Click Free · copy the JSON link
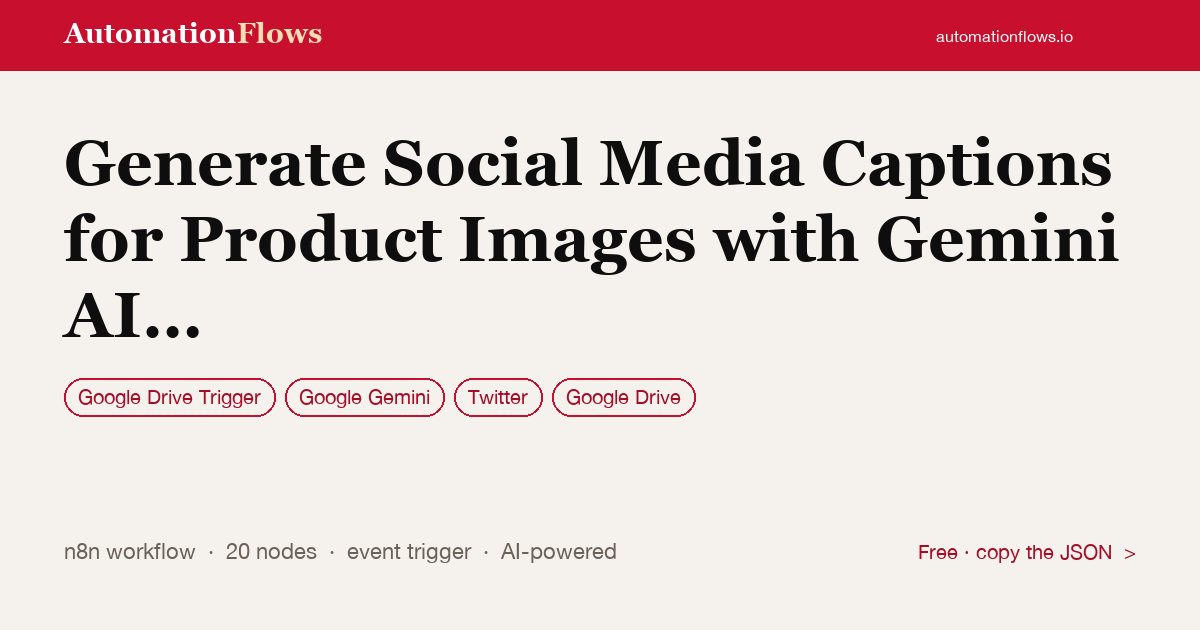Screen dimensions: 1200x630 point(1027,553)
